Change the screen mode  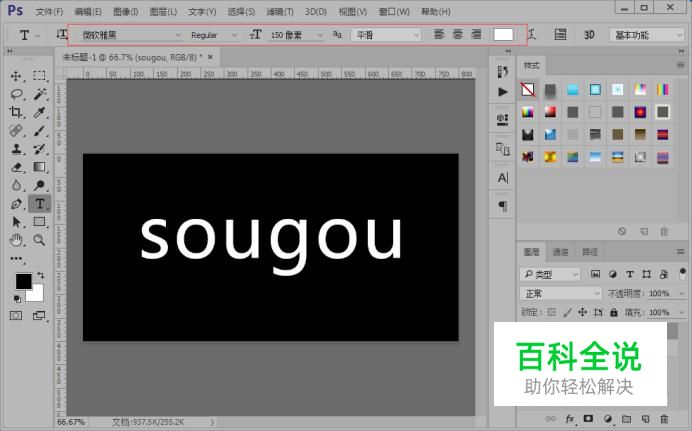coord(39,315)
